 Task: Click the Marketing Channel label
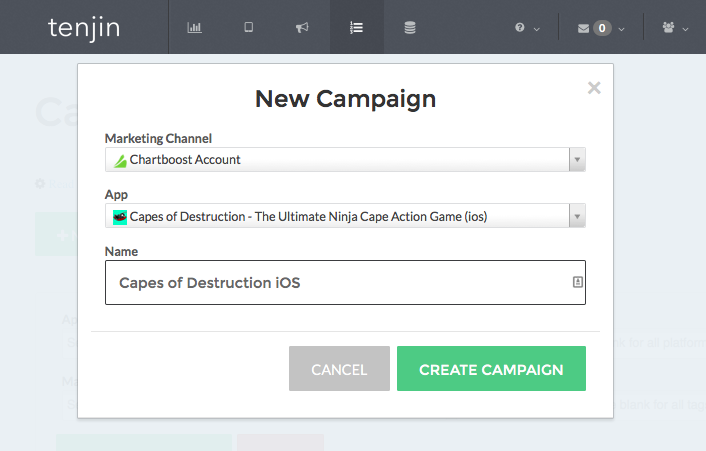(158, 139)
